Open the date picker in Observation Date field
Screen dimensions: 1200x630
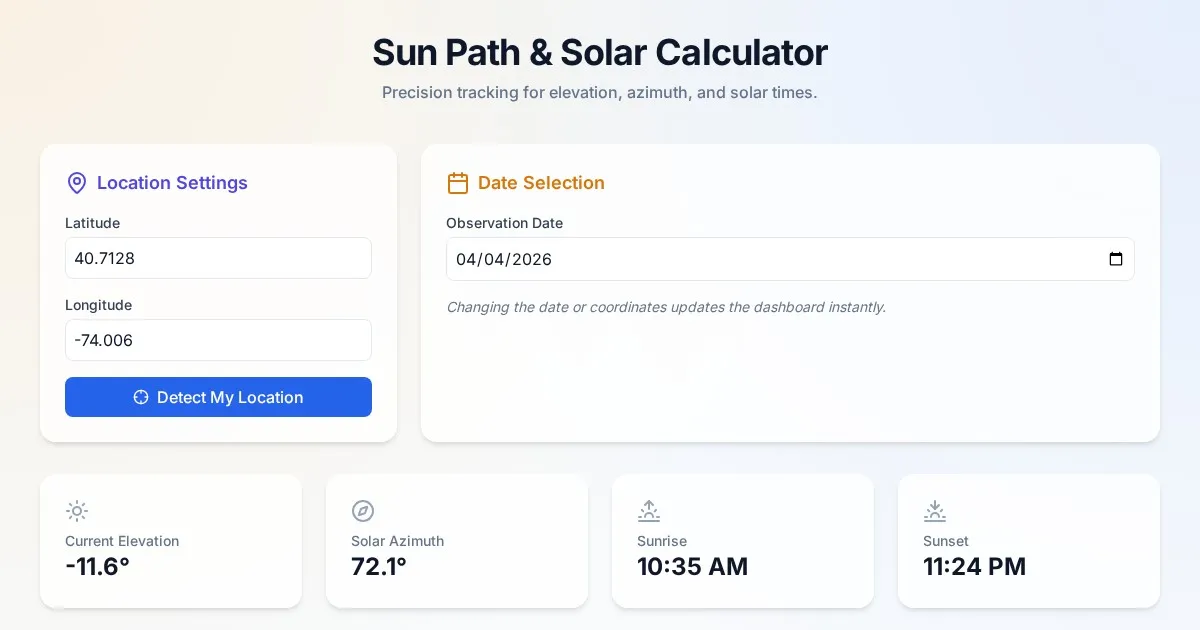[x=1116, y=259]
